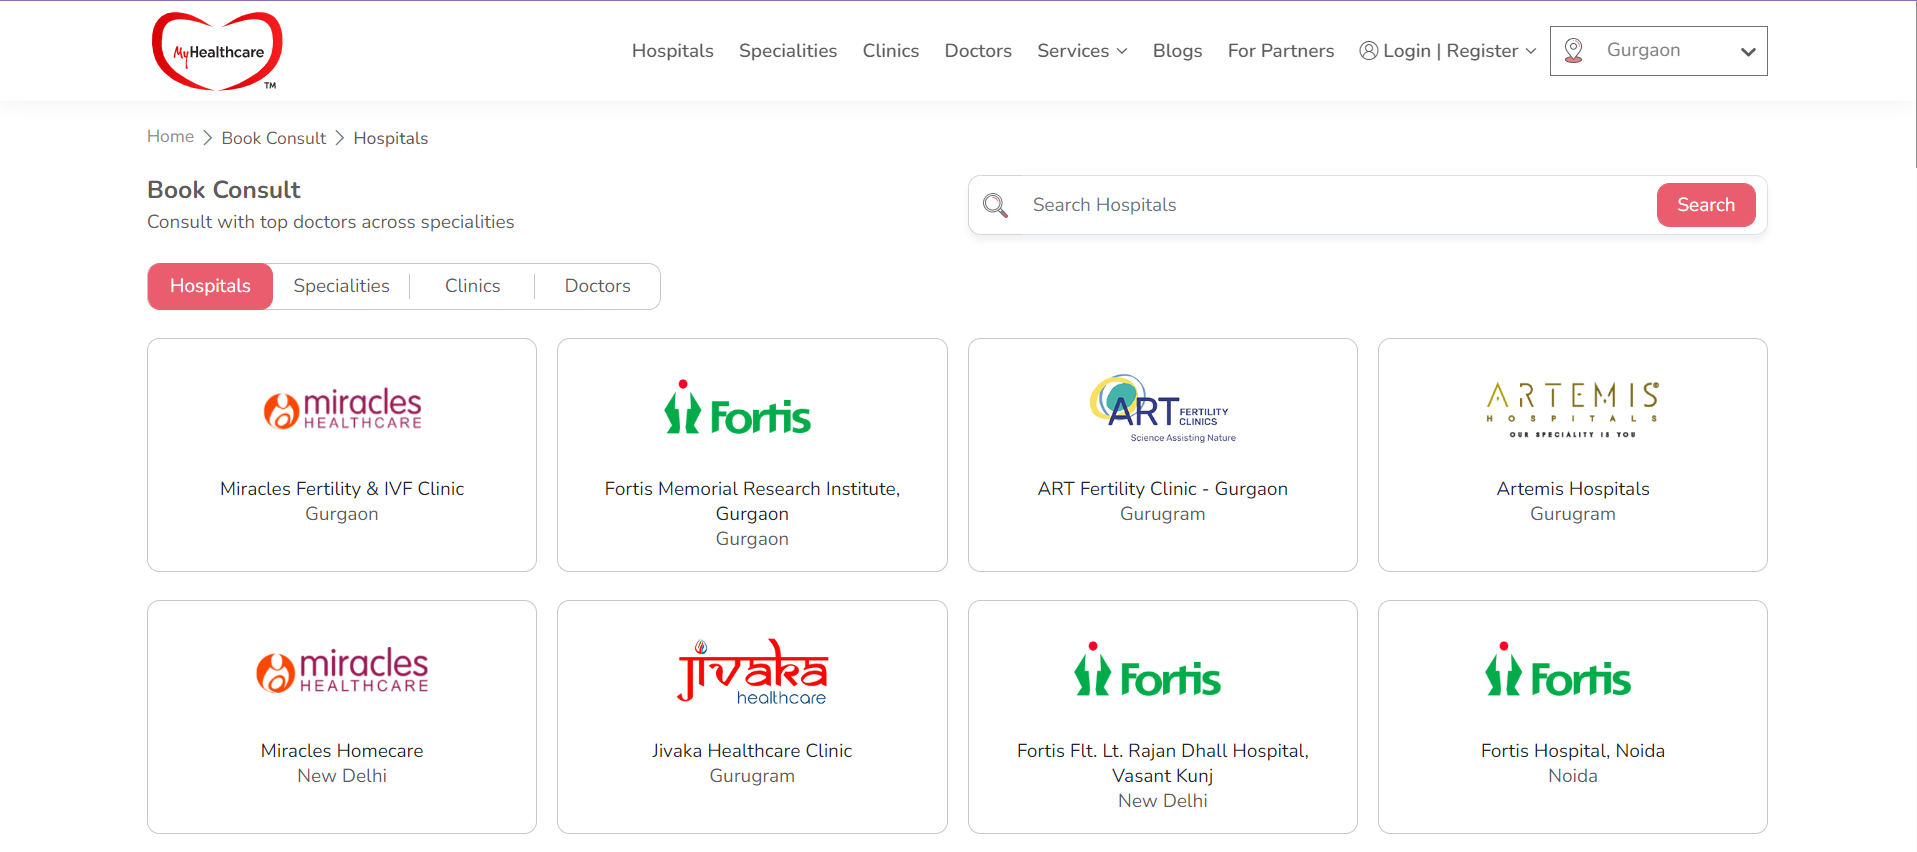Open Specialities in the top navigation
Viewport: 1917px width, 852px height.
click(788, 51)
